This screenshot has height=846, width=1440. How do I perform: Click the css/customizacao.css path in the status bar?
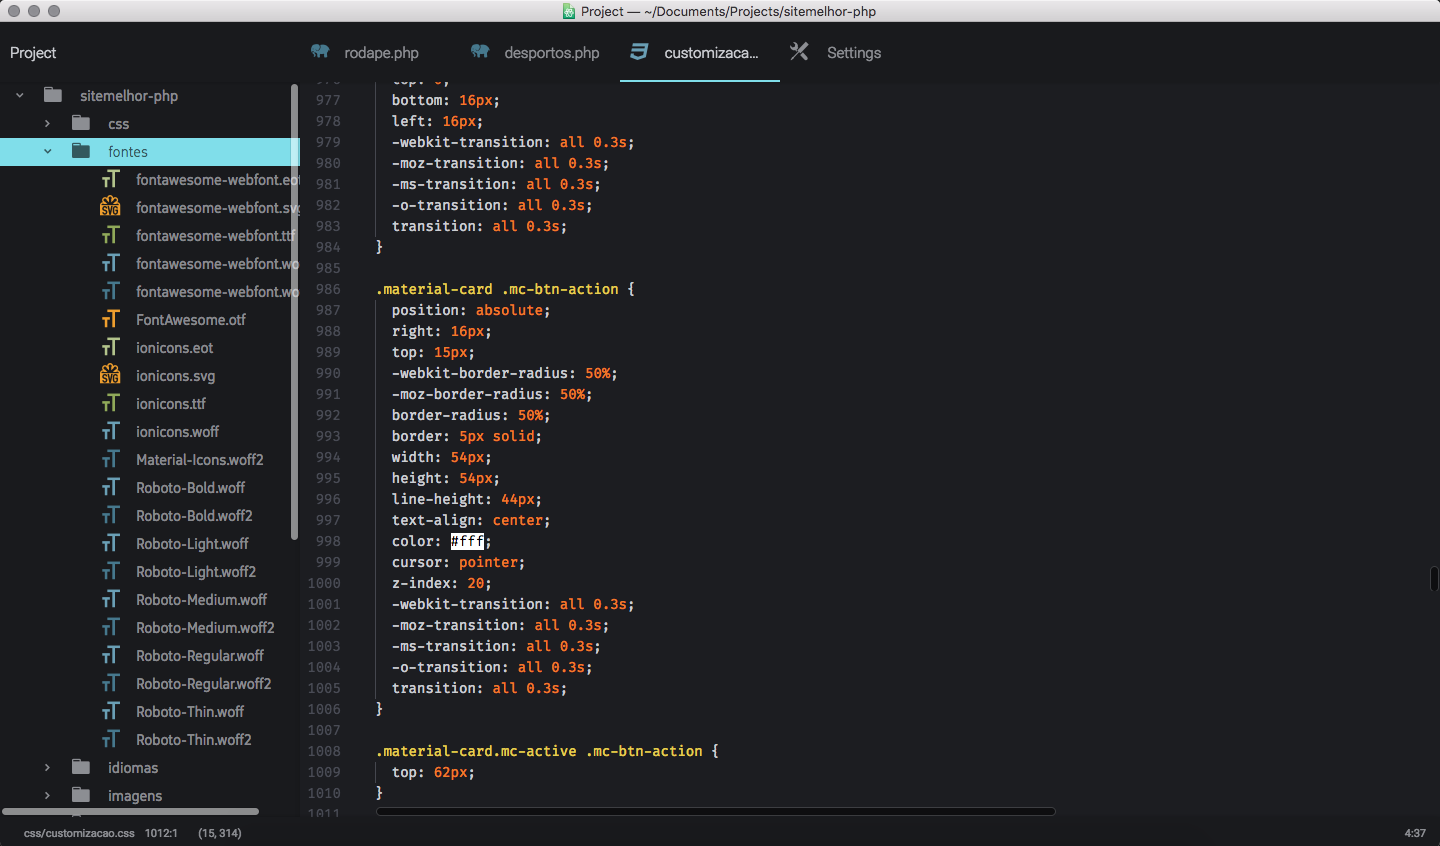[79, 832]
